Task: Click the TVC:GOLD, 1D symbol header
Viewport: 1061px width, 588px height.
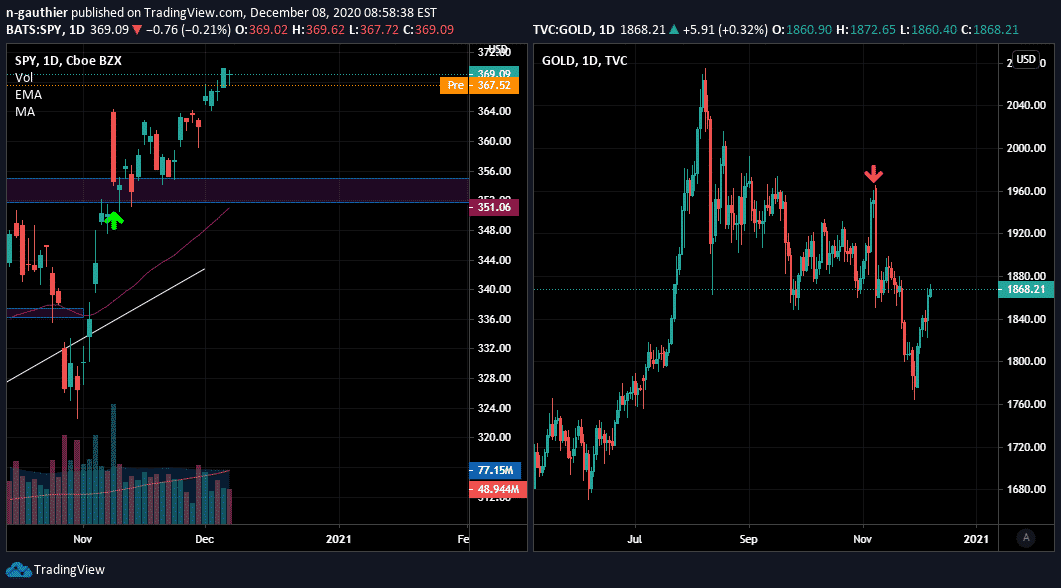Action: click(x=573, y=30)
